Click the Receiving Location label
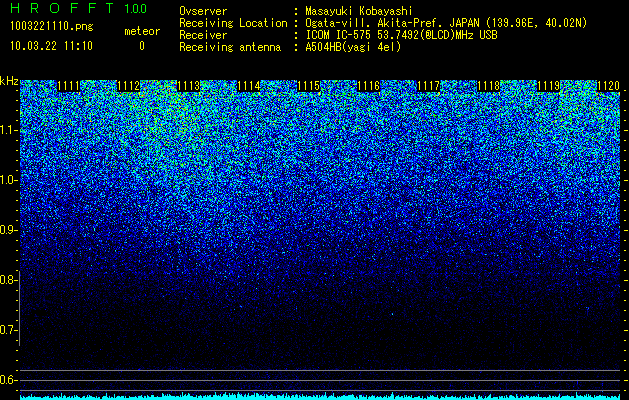The height and width of the screenshot is (400, 629). pos(233,23)
